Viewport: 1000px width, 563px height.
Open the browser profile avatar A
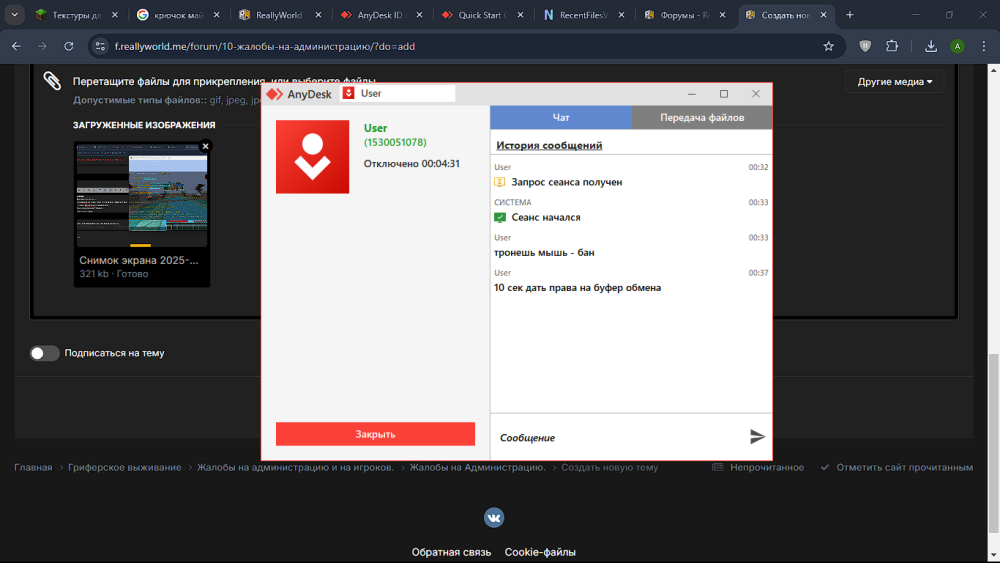tap(957, 47)
